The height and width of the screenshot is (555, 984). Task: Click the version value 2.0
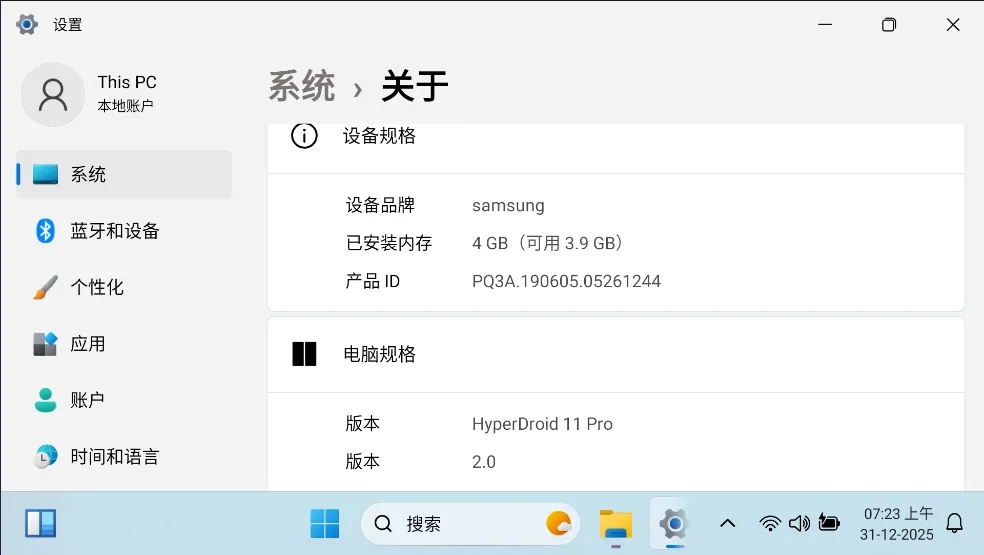pyautogui.click(x=484, y=462)
